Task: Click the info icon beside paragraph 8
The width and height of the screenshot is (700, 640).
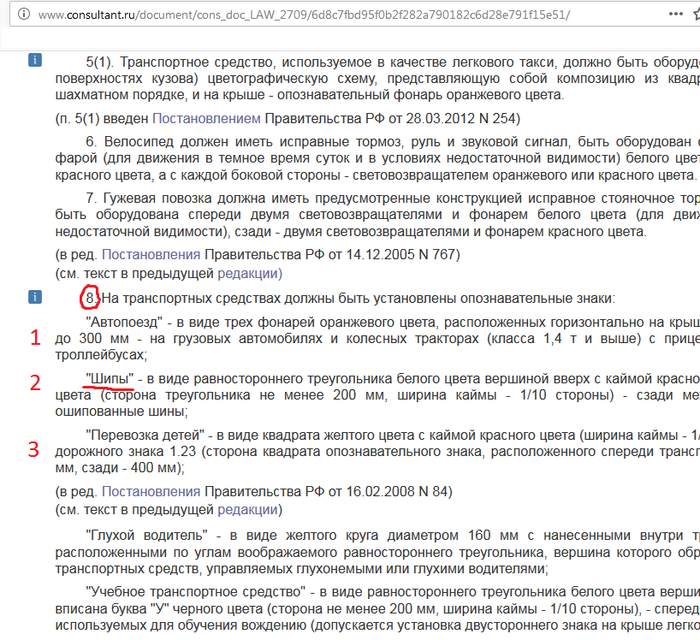Action: pyautogui.click(x=36, y=297)
